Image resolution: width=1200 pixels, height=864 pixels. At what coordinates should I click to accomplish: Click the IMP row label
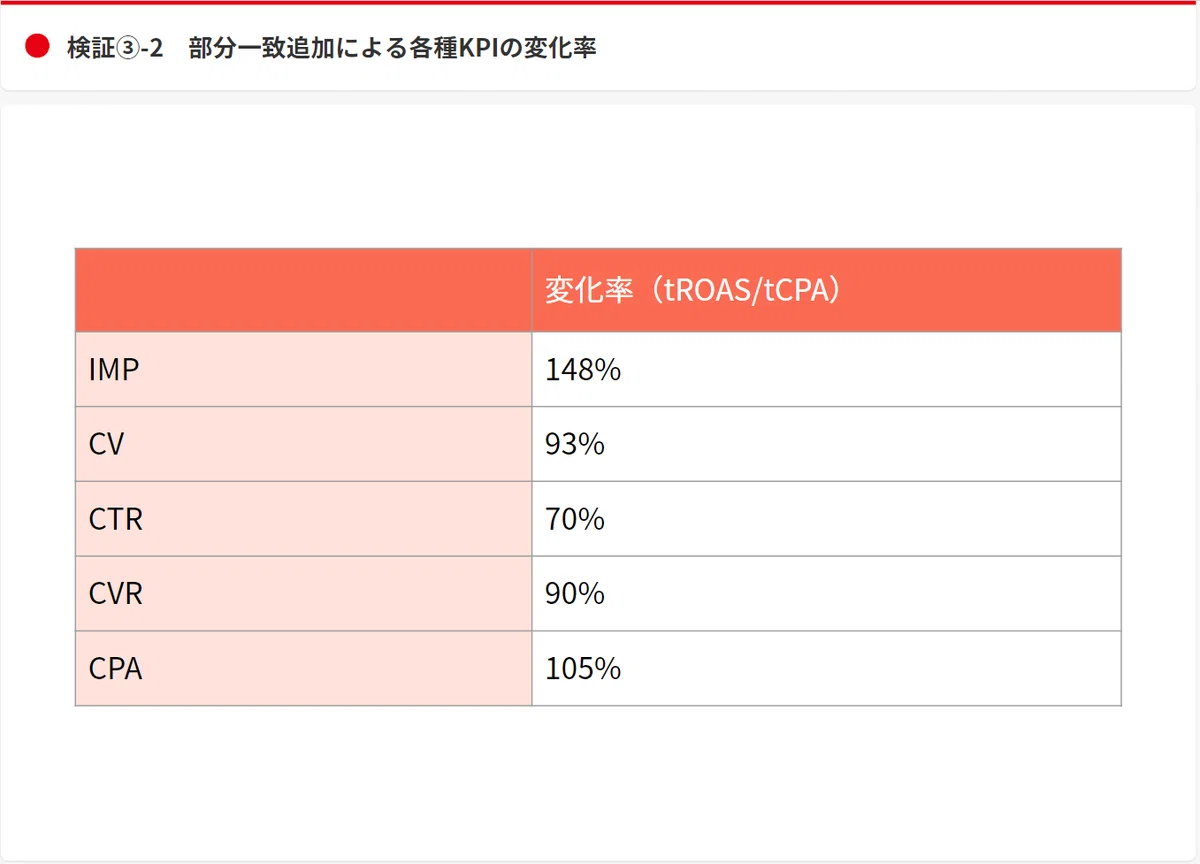tap(304, 370)
